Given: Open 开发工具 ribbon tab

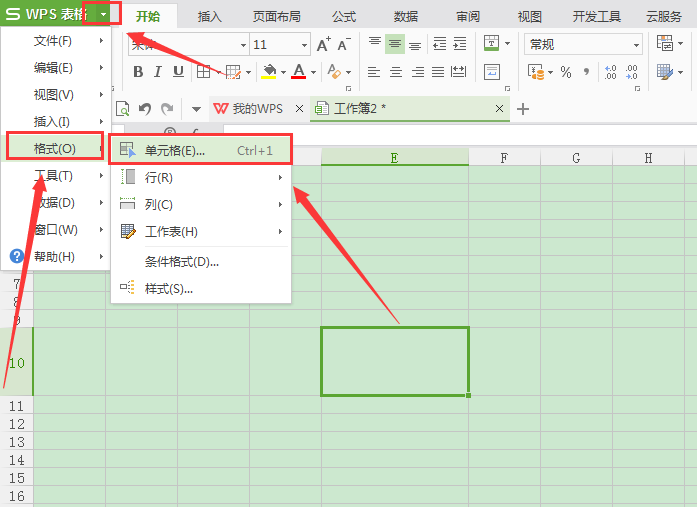Looking at the screenshot, I should 597,17.
